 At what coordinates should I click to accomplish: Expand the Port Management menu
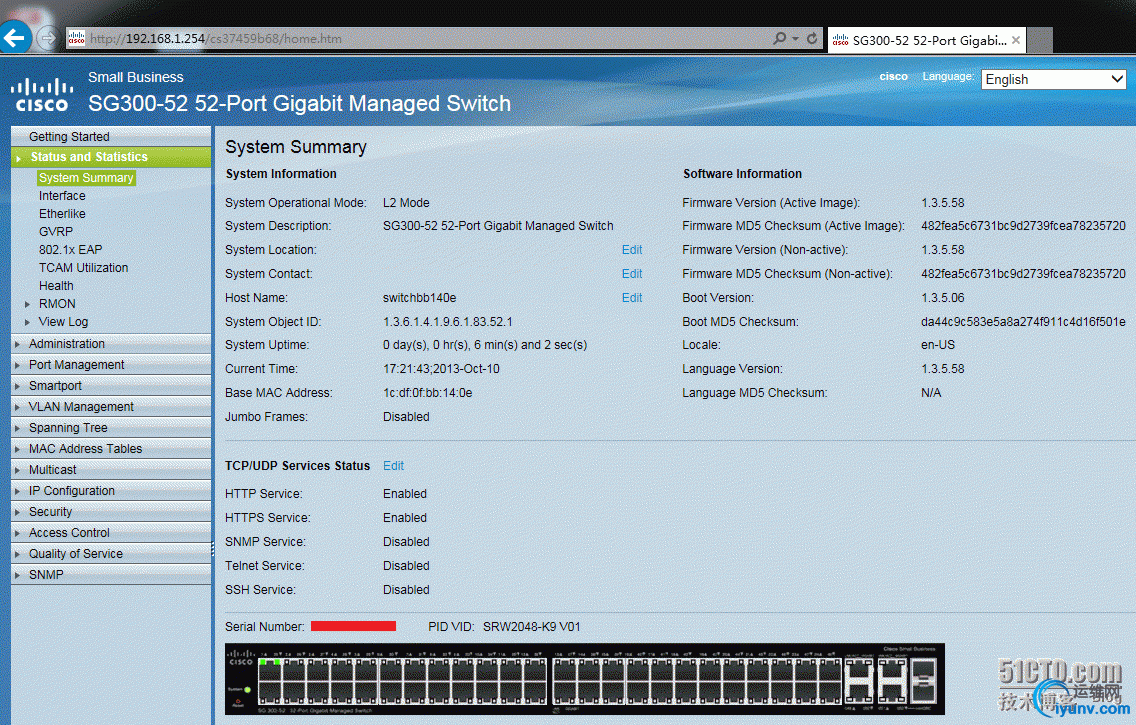pyautogui.click(x=111, y=364)
